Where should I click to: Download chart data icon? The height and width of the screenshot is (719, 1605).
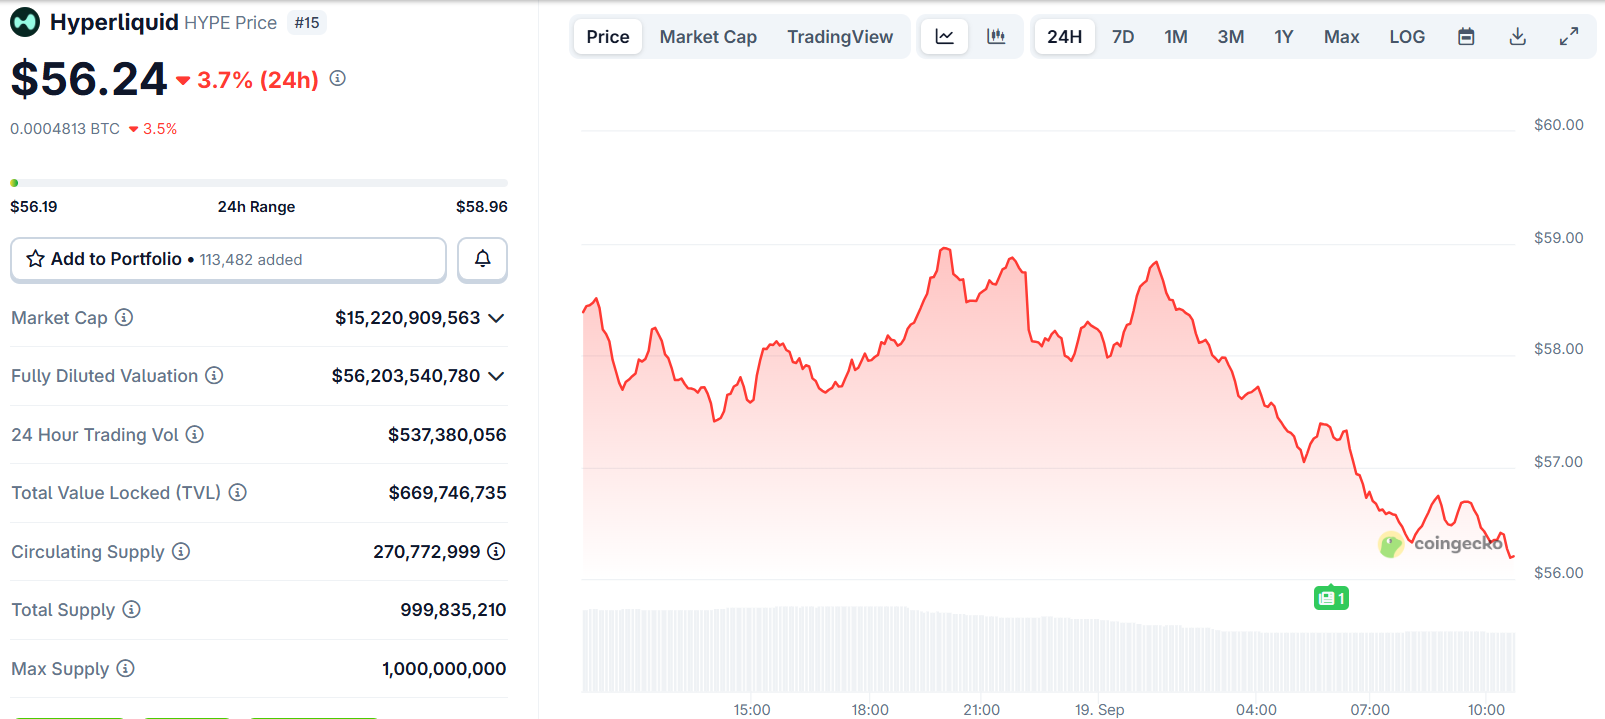1517,37
